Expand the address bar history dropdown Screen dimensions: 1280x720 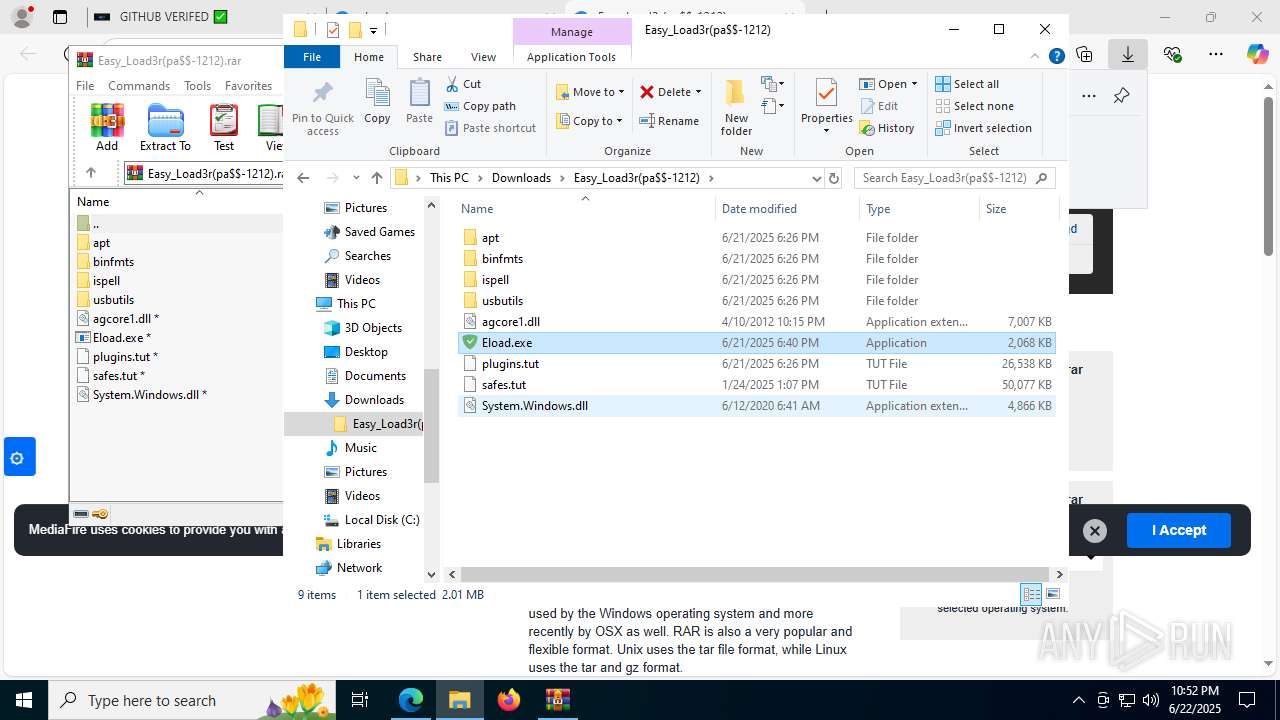tap(816, 178)
